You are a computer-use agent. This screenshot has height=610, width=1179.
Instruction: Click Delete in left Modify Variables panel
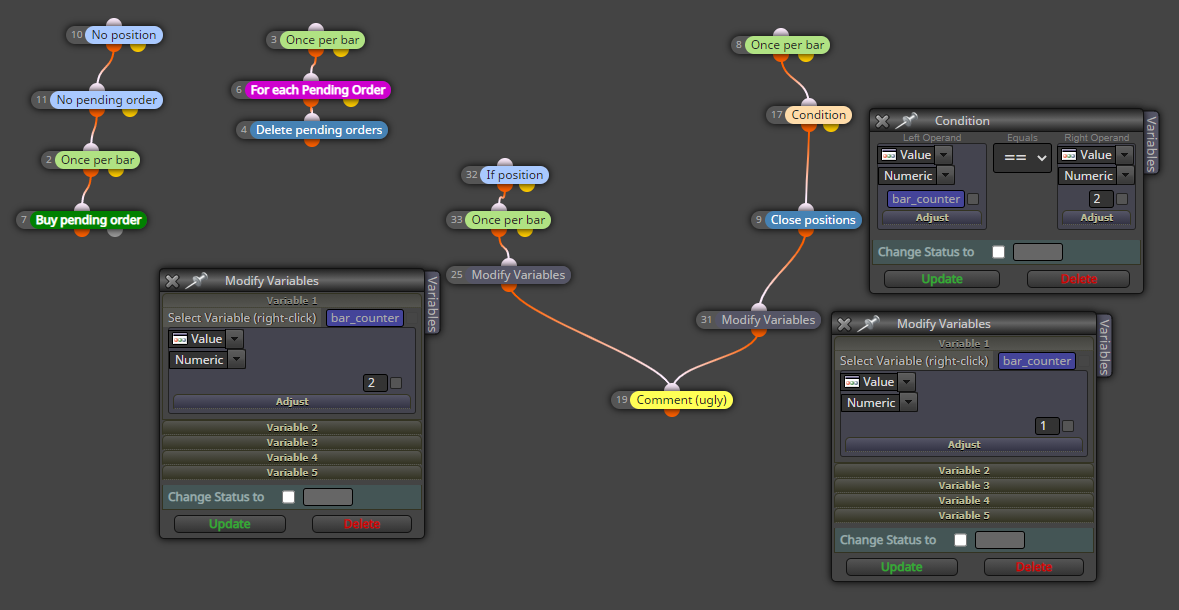[x=362, y=524]
